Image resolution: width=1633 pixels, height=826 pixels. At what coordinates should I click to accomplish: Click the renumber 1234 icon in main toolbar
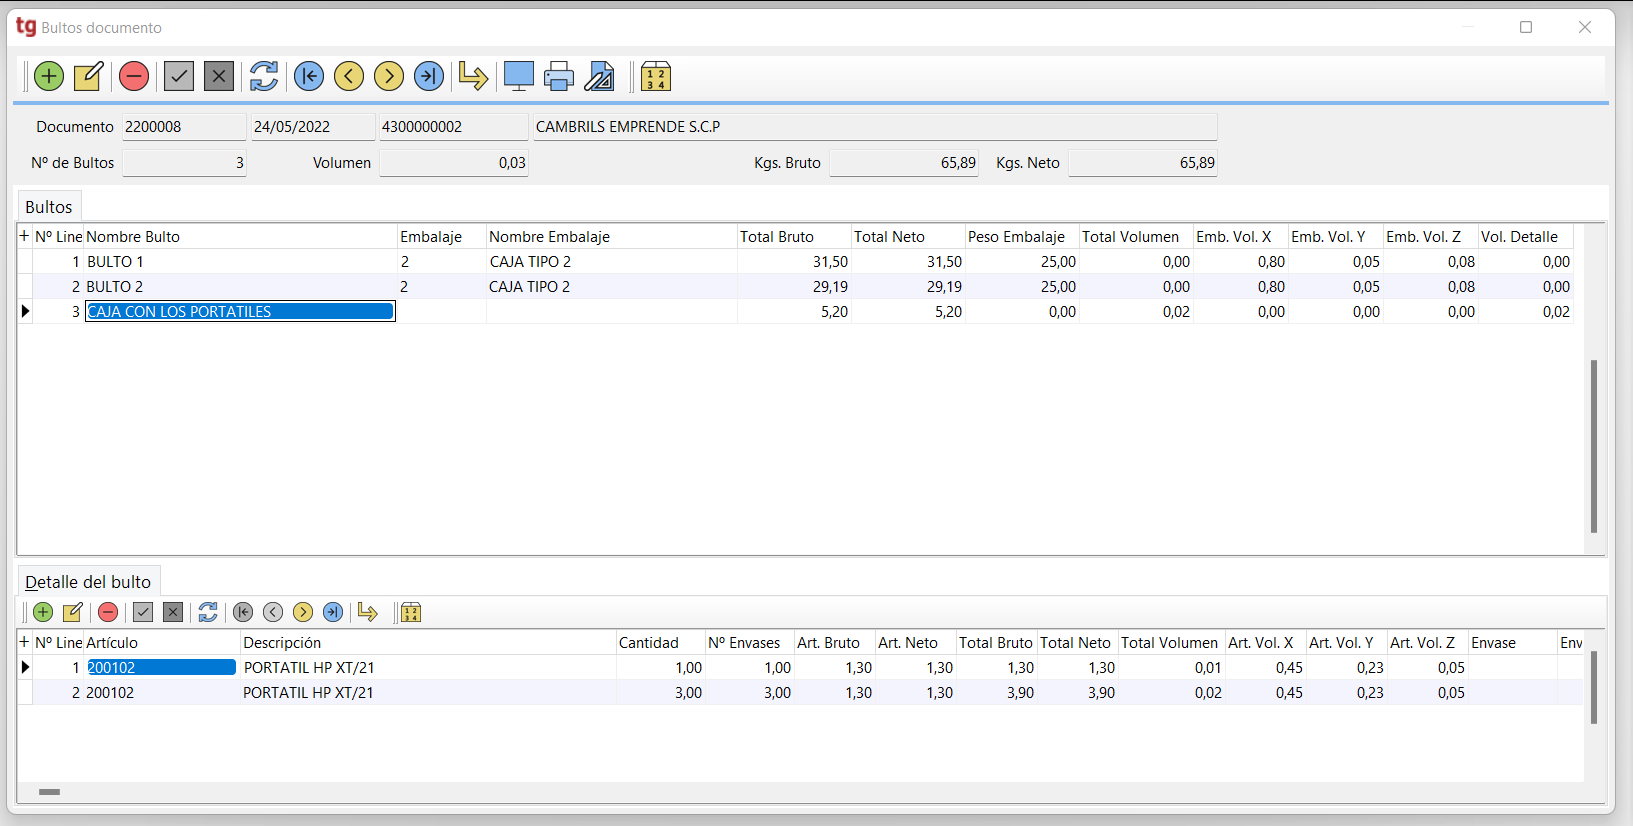[x=656, y=76]
